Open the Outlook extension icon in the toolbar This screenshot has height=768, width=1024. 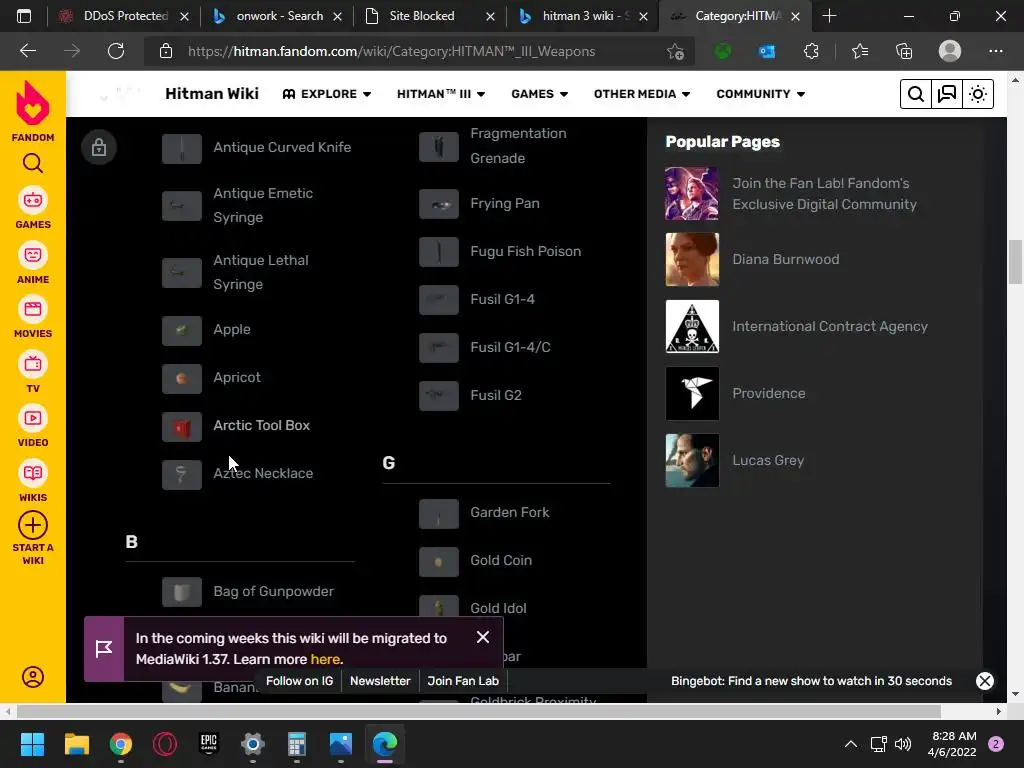[x=767, y=51]
